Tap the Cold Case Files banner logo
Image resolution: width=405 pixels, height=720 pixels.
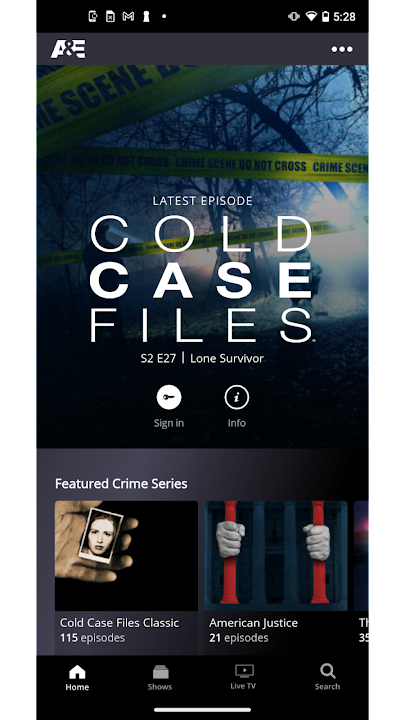click(202, 279)
